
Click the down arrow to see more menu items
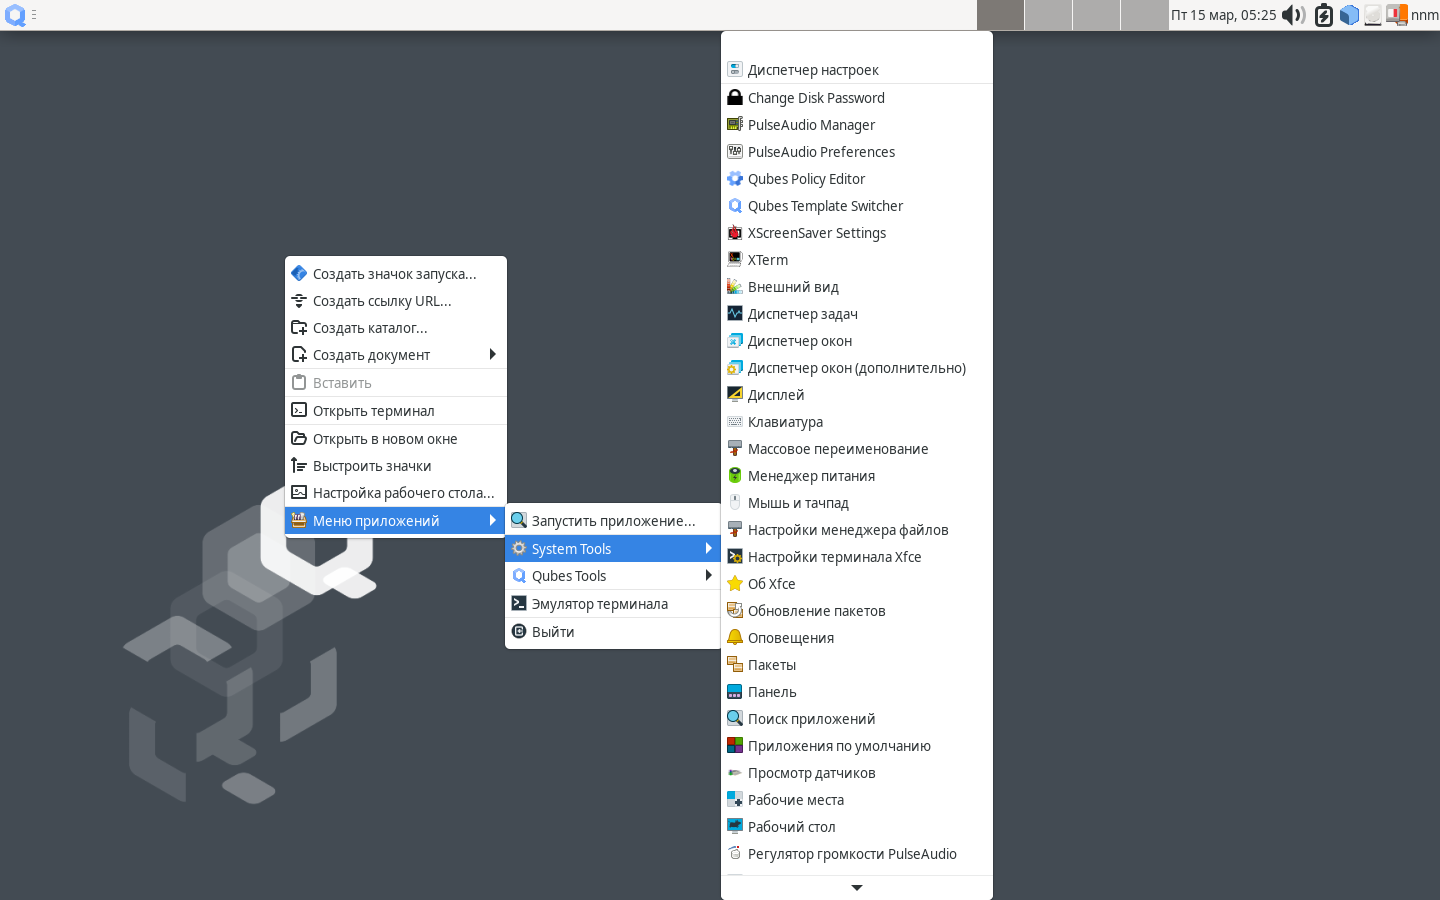(857, 888)
